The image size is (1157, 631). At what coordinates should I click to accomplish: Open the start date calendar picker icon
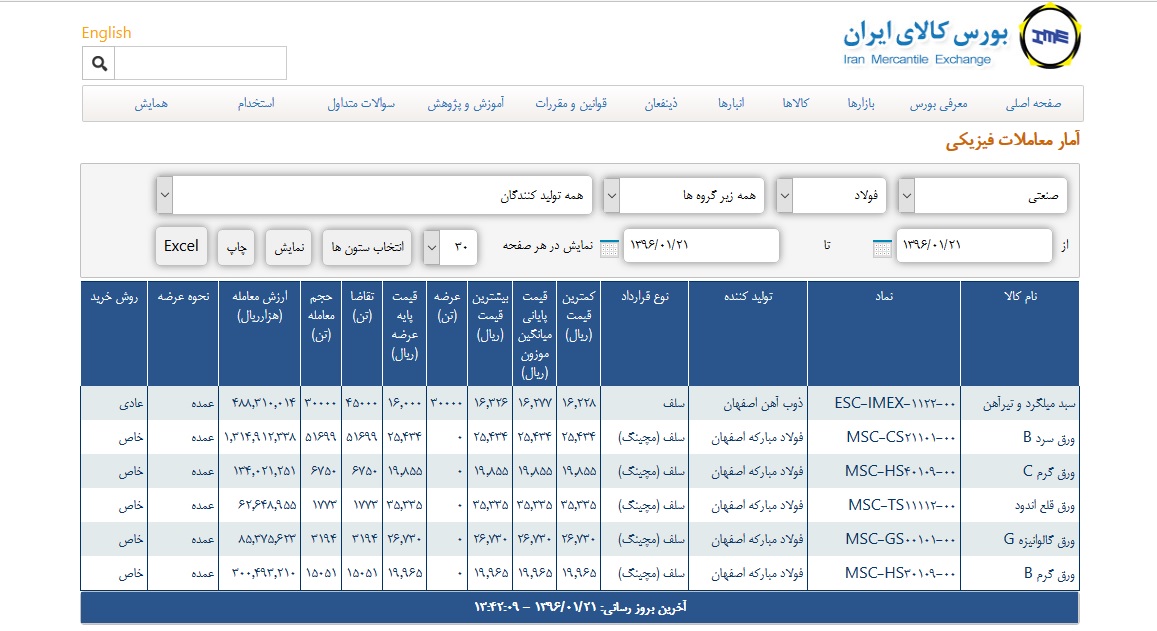click(881, 248)
